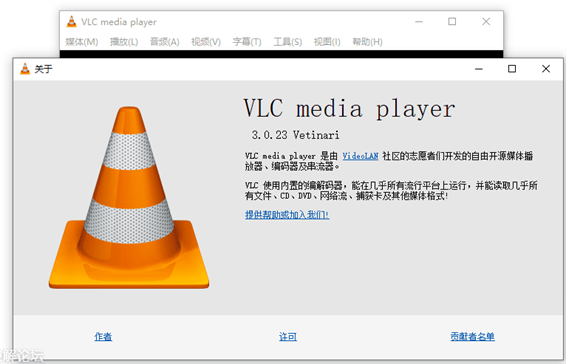The width and height of the screenshot is (566, 364).
Task: Maximize the VLC media player main window
Action: 452,22
